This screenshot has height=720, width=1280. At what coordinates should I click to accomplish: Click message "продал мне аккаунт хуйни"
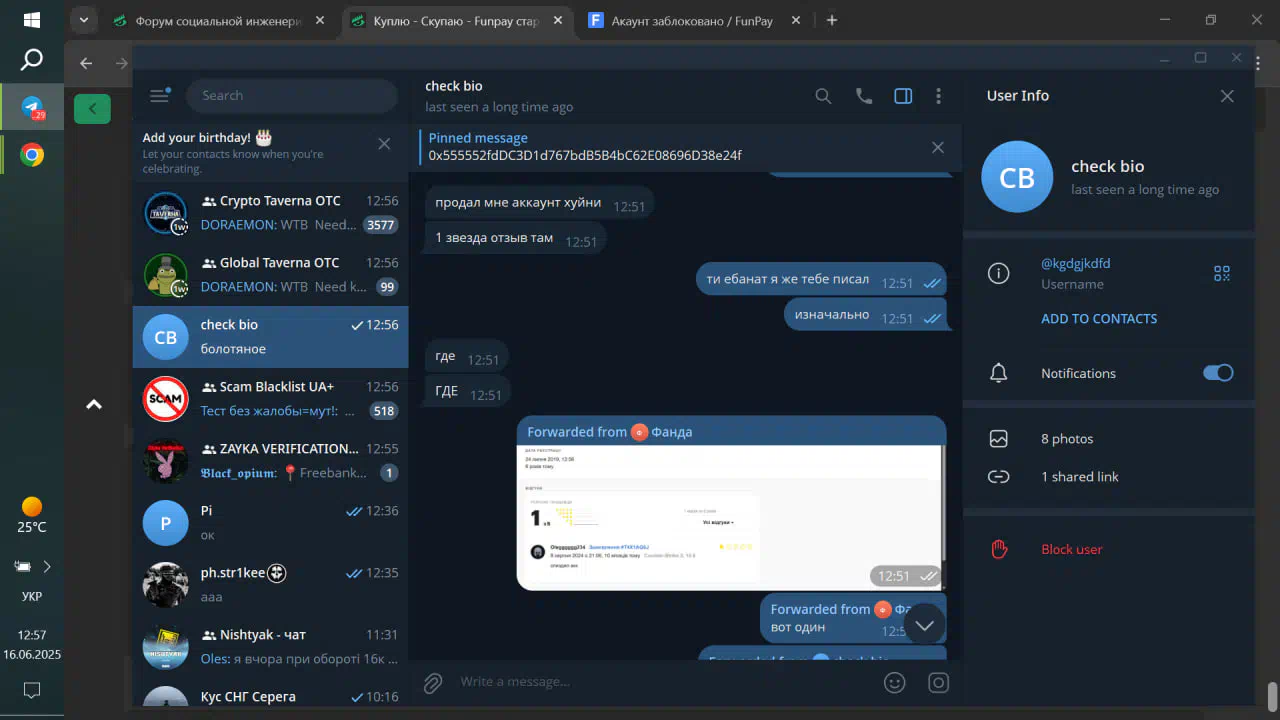point(540,204)
